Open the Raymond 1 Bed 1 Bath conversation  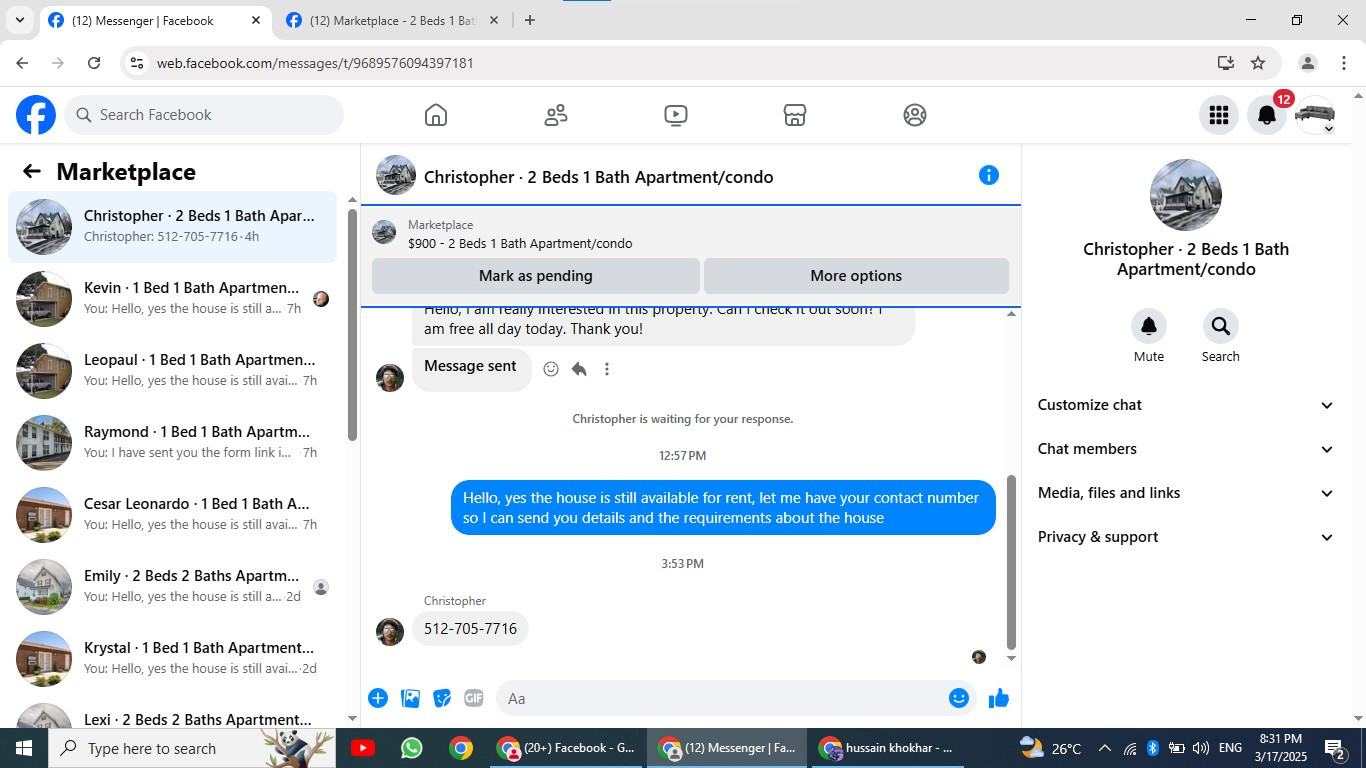(x=172, y=443)
